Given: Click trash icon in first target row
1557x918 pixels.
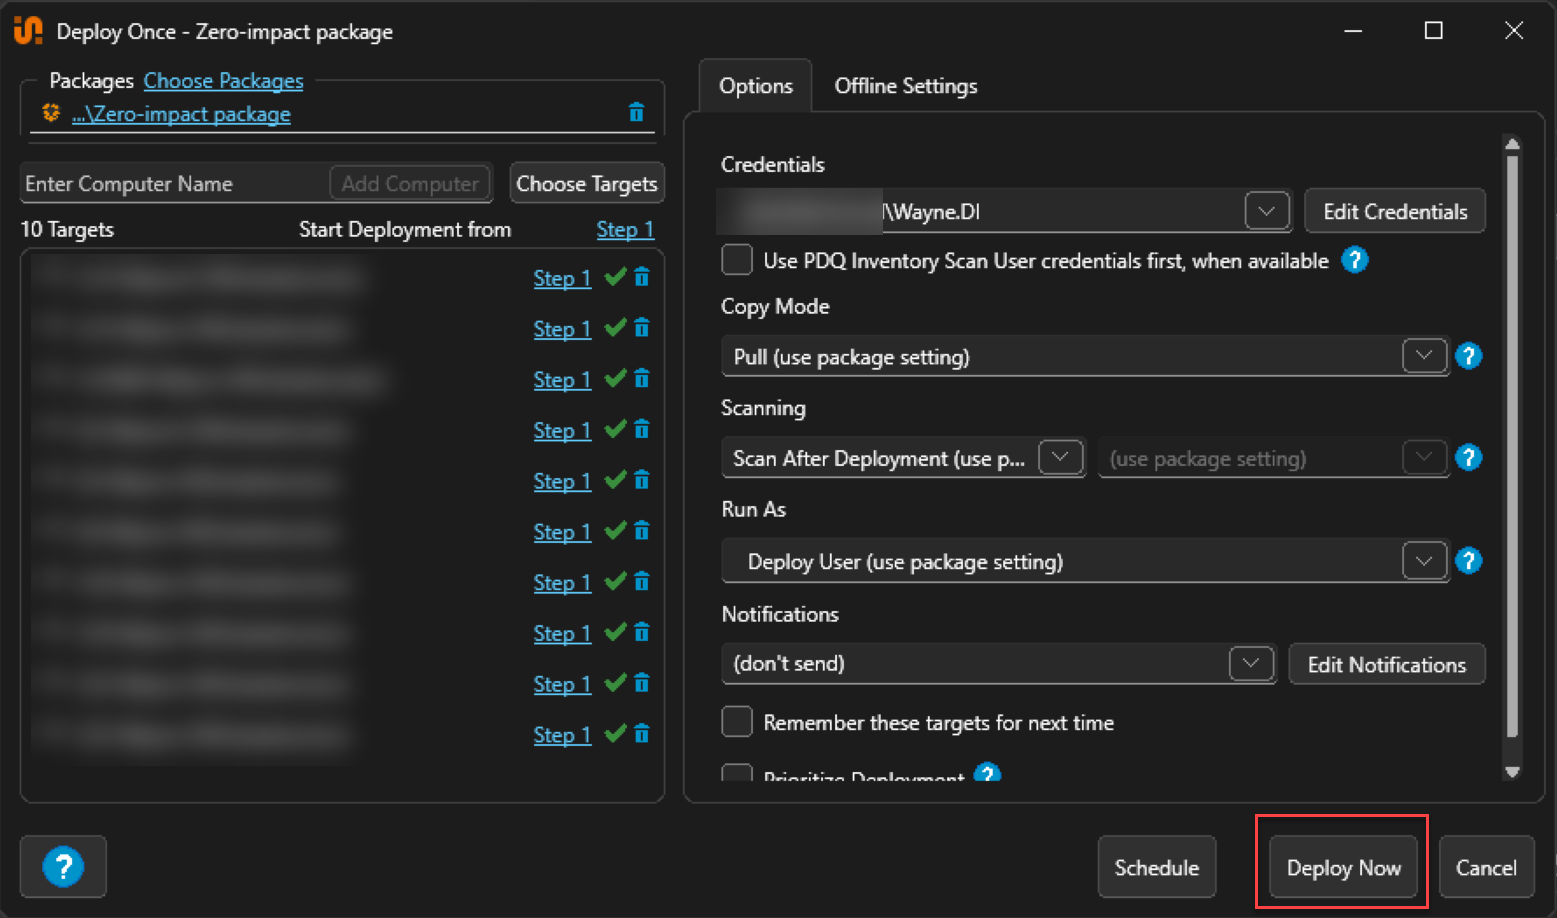Looking at the screenshot, I should pos(642,277).
